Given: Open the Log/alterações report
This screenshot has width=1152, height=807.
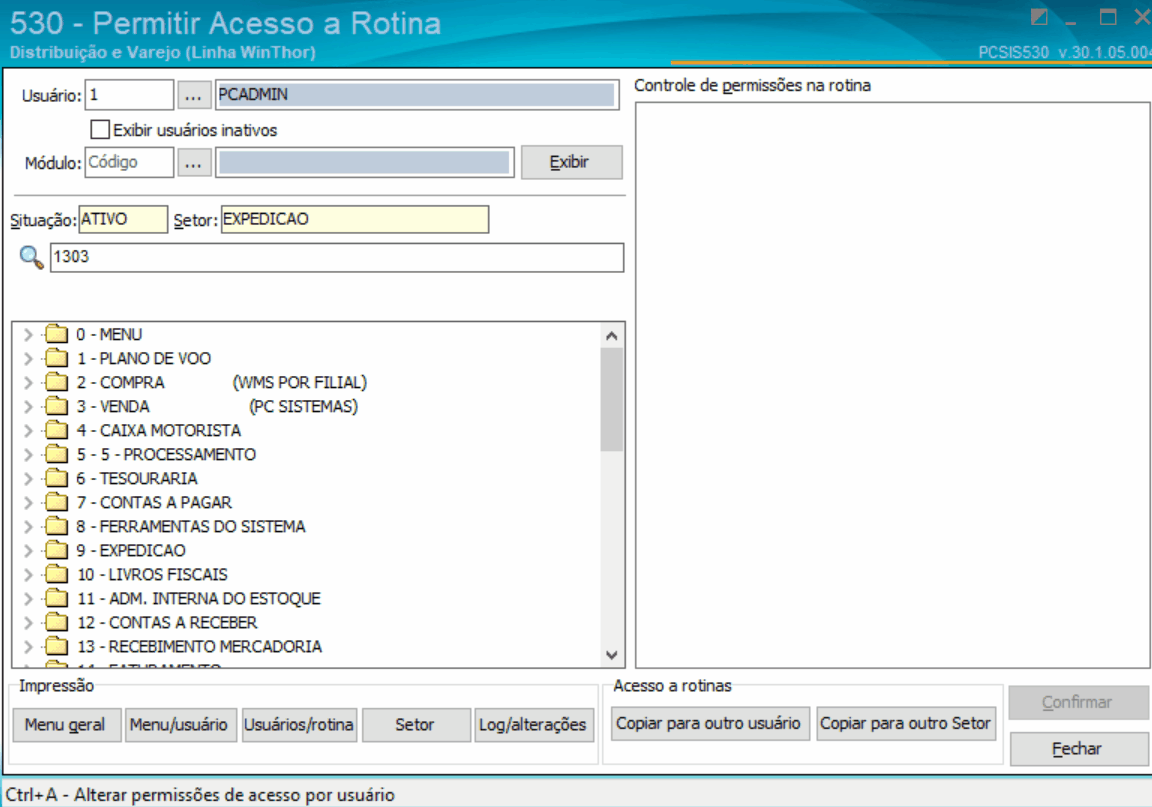Looking at the screenshot, I should click(534, 725).
